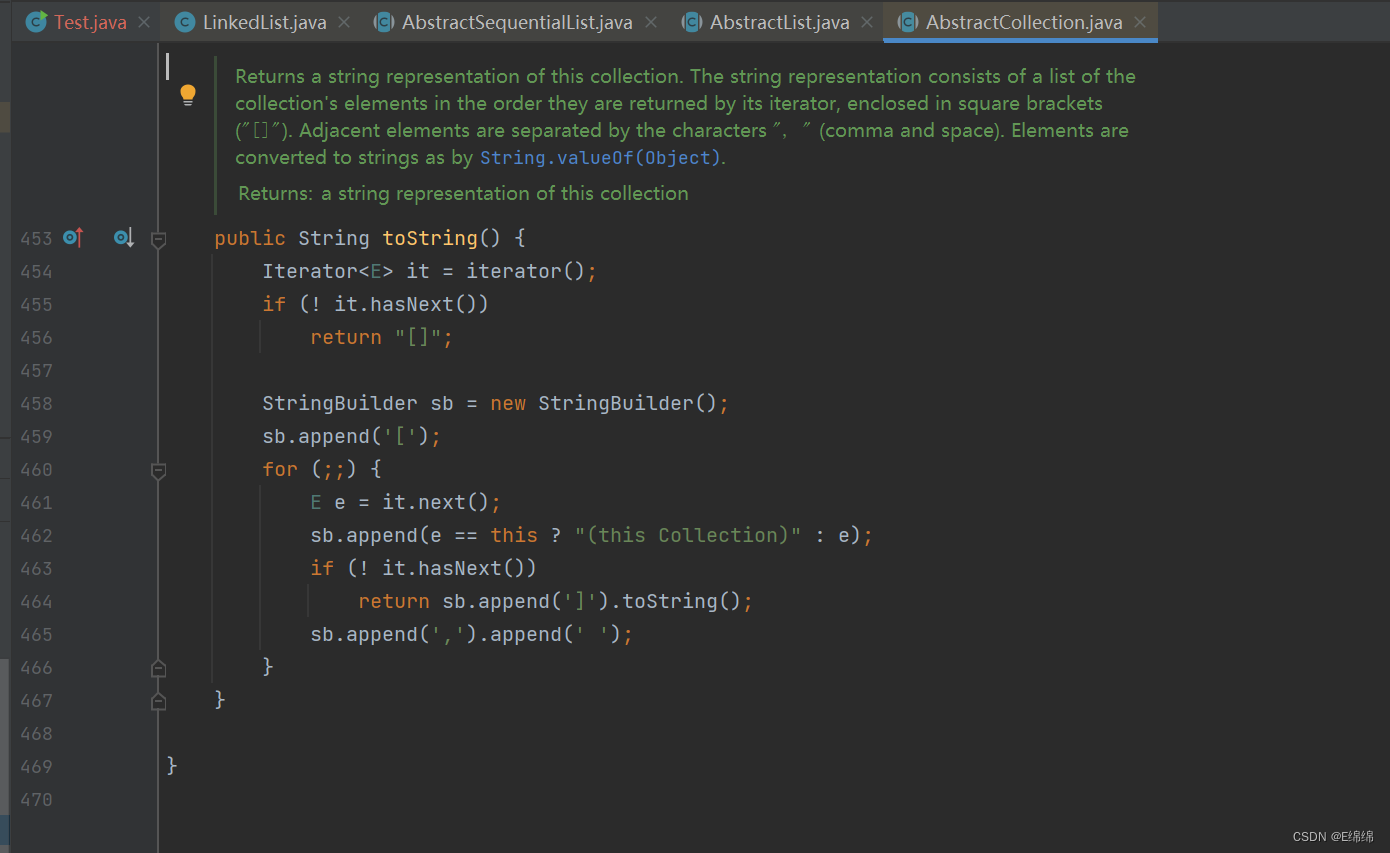Click the overridden method down-arrow gutter icon
The width and height of the screenshot is (1390, 853).
[122, 238]
